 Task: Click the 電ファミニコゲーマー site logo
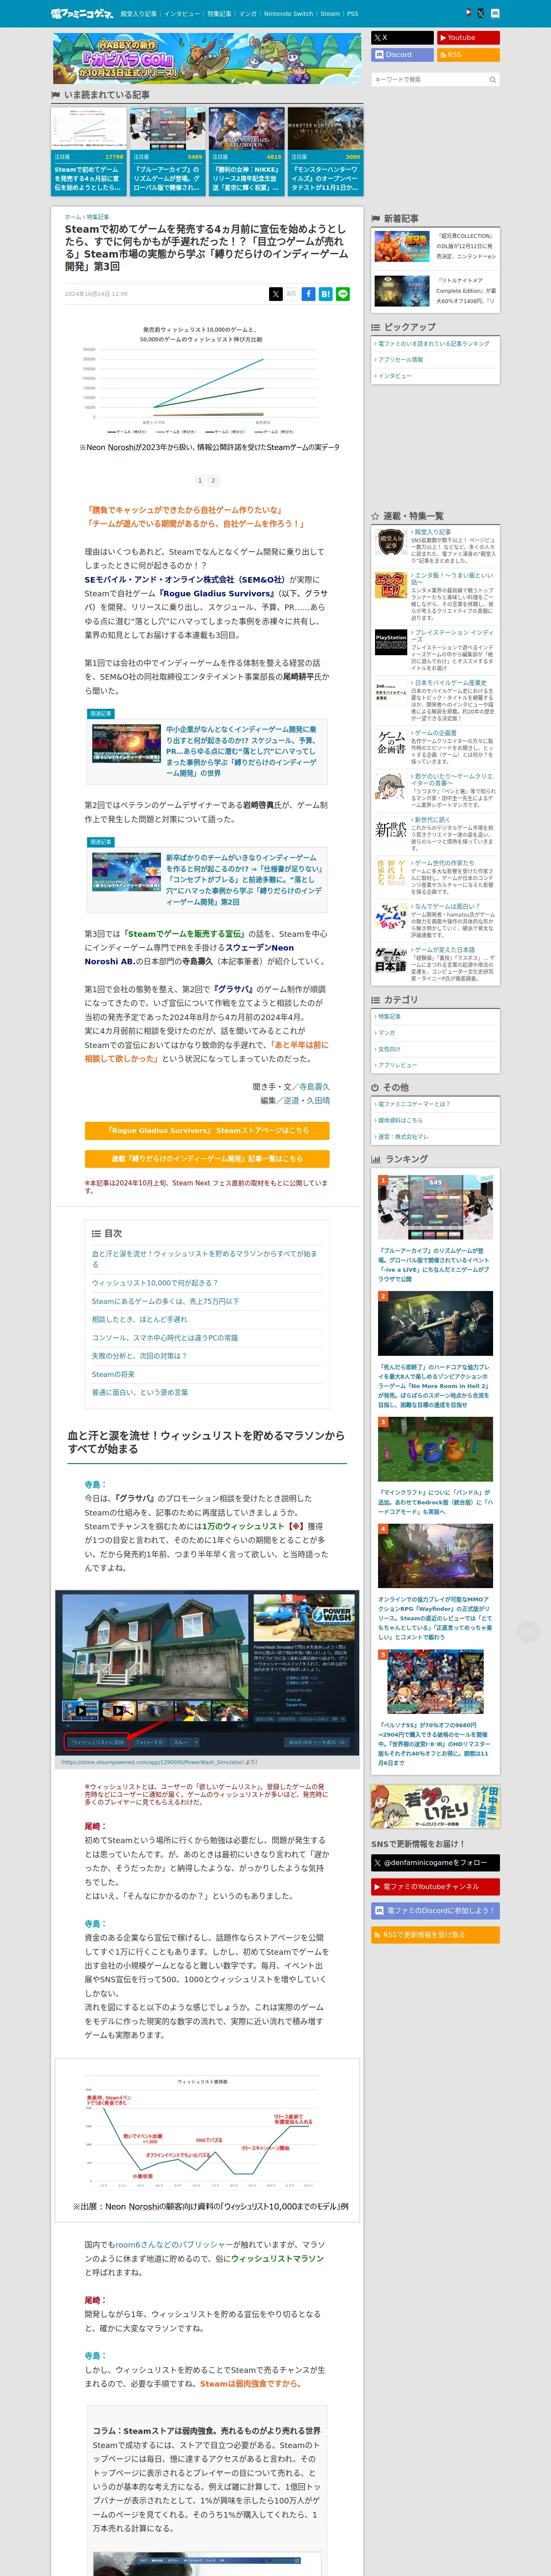[x=82, y=14]
